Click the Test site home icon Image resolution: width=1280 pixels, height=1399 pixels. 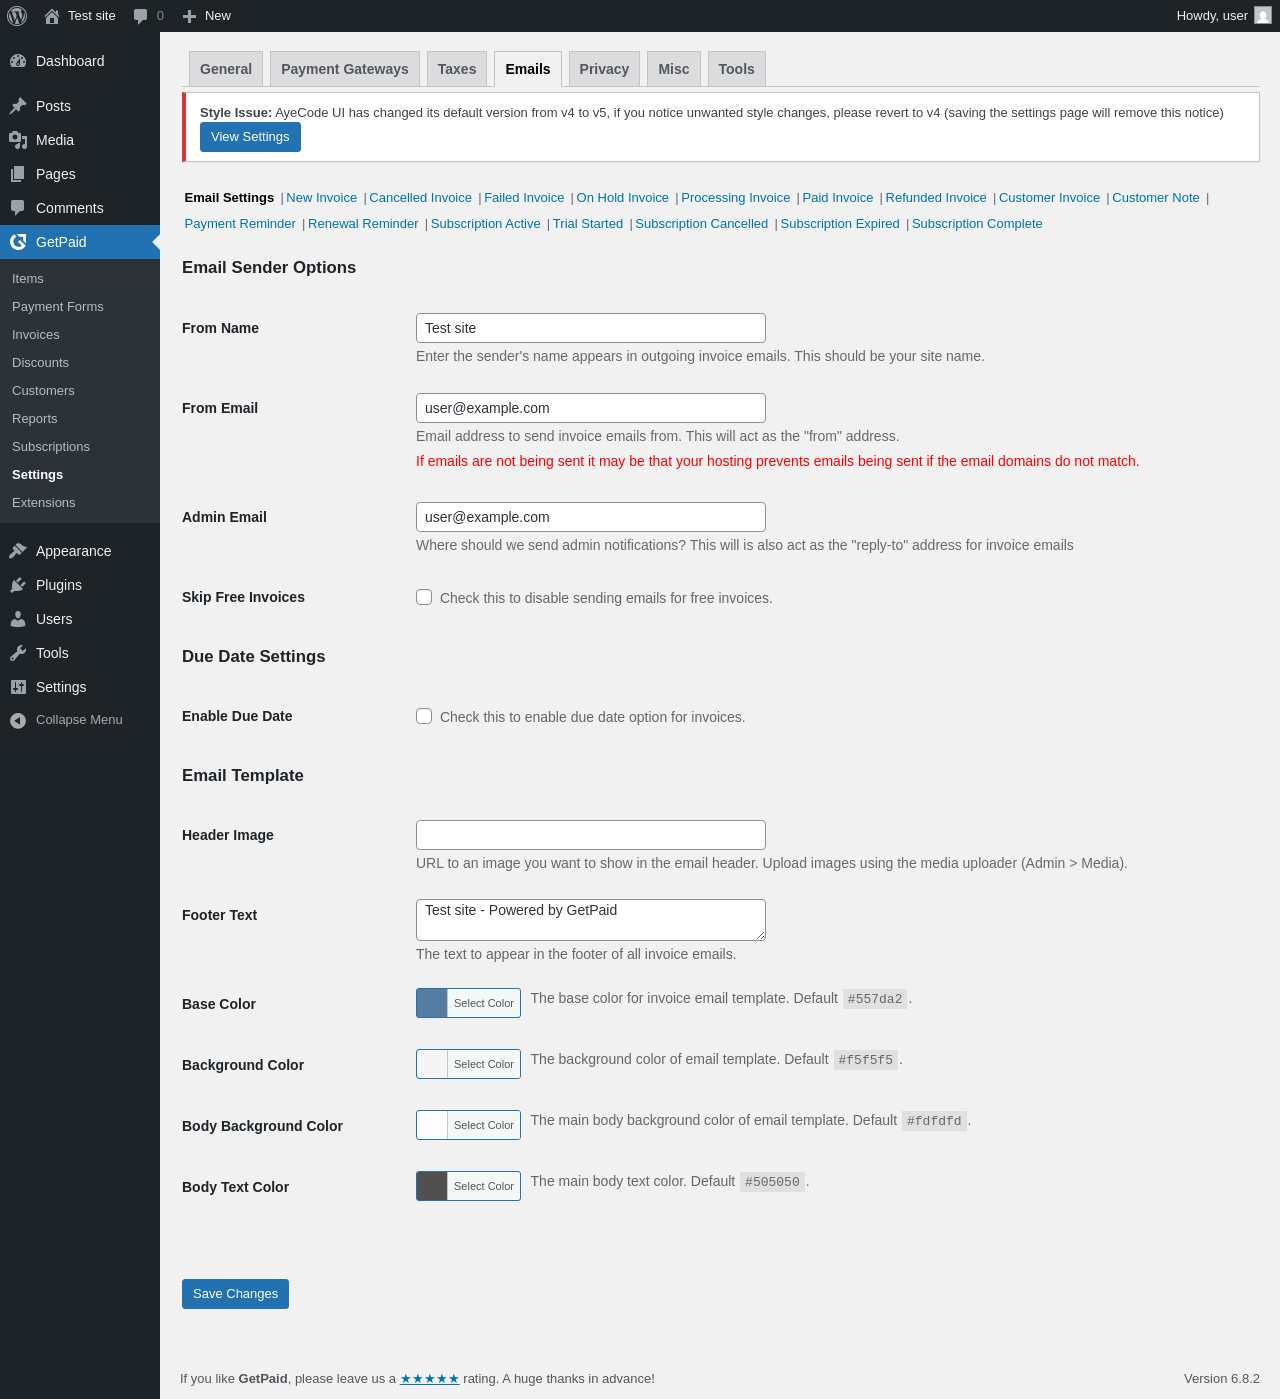tap(52, 16)
